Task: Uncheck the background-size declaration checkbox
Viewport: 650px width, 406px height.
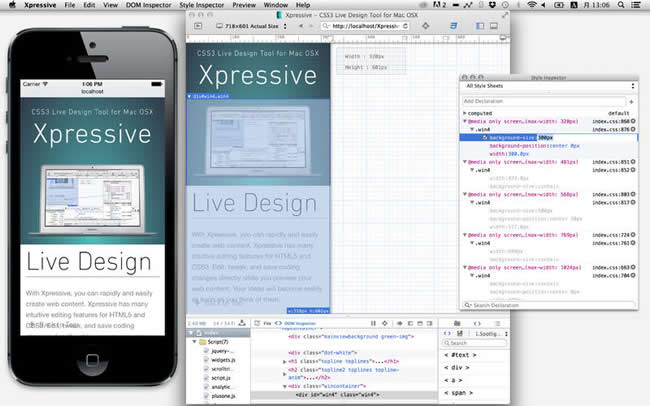Action: click(485, 137)
